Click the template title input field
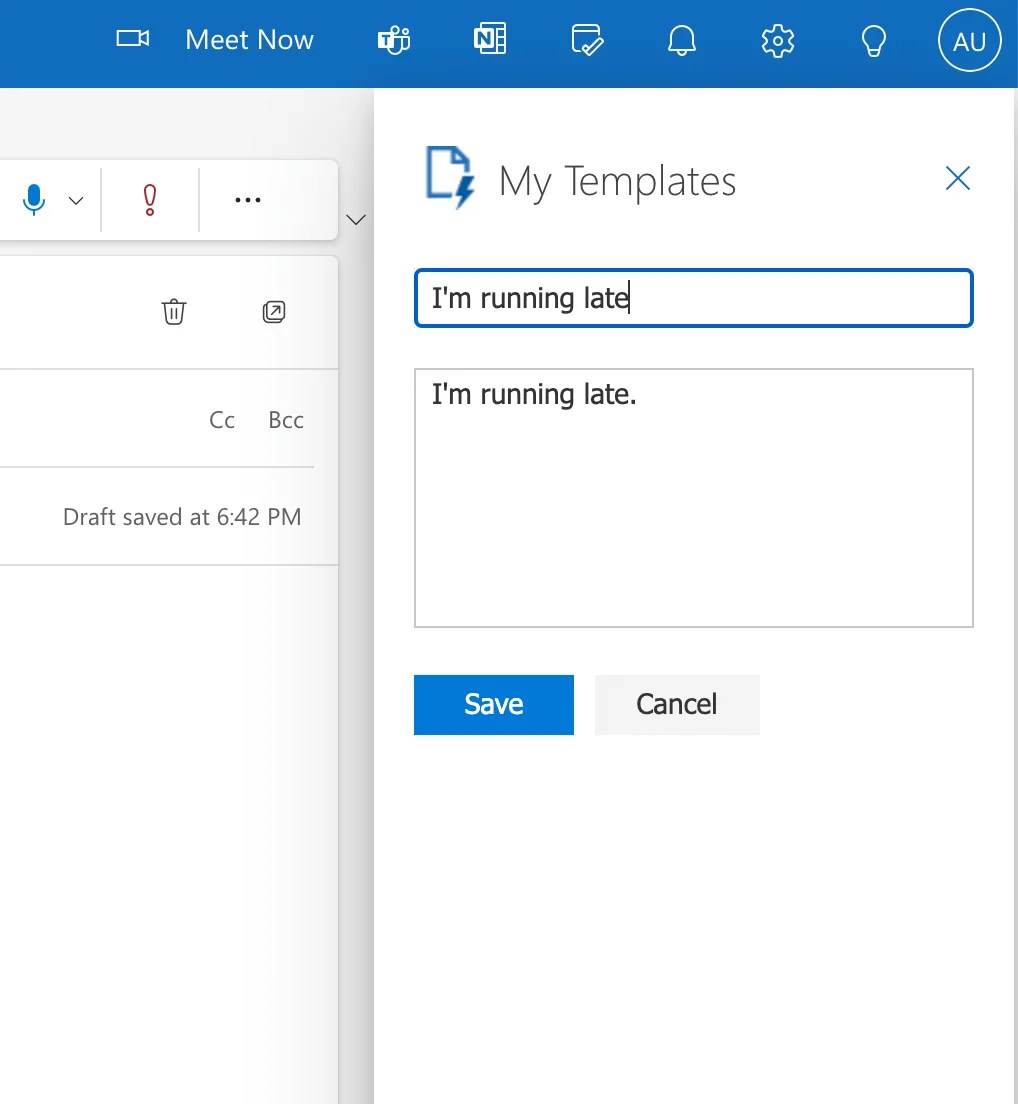Viewport: 1018px width, 1104px height. 693,298
